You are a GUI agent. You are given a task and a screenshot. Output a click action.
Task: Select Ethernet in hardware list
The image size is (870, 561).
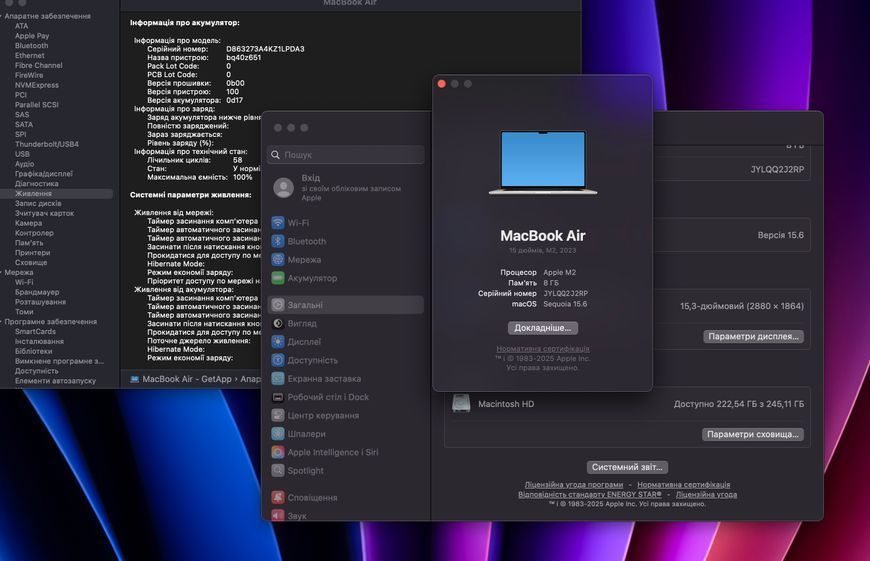(30, 55)
